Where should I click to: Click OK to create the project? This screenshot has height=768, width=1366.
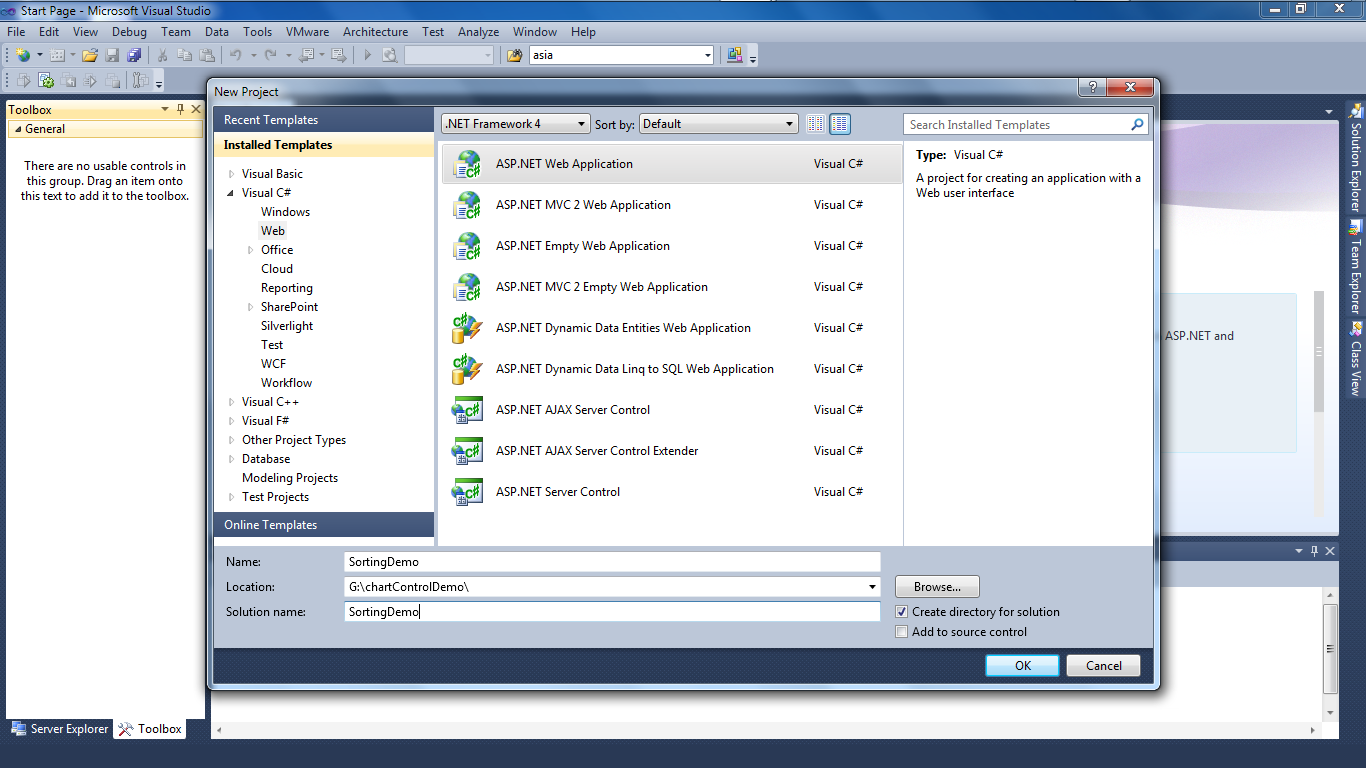tap(1022, 666)
